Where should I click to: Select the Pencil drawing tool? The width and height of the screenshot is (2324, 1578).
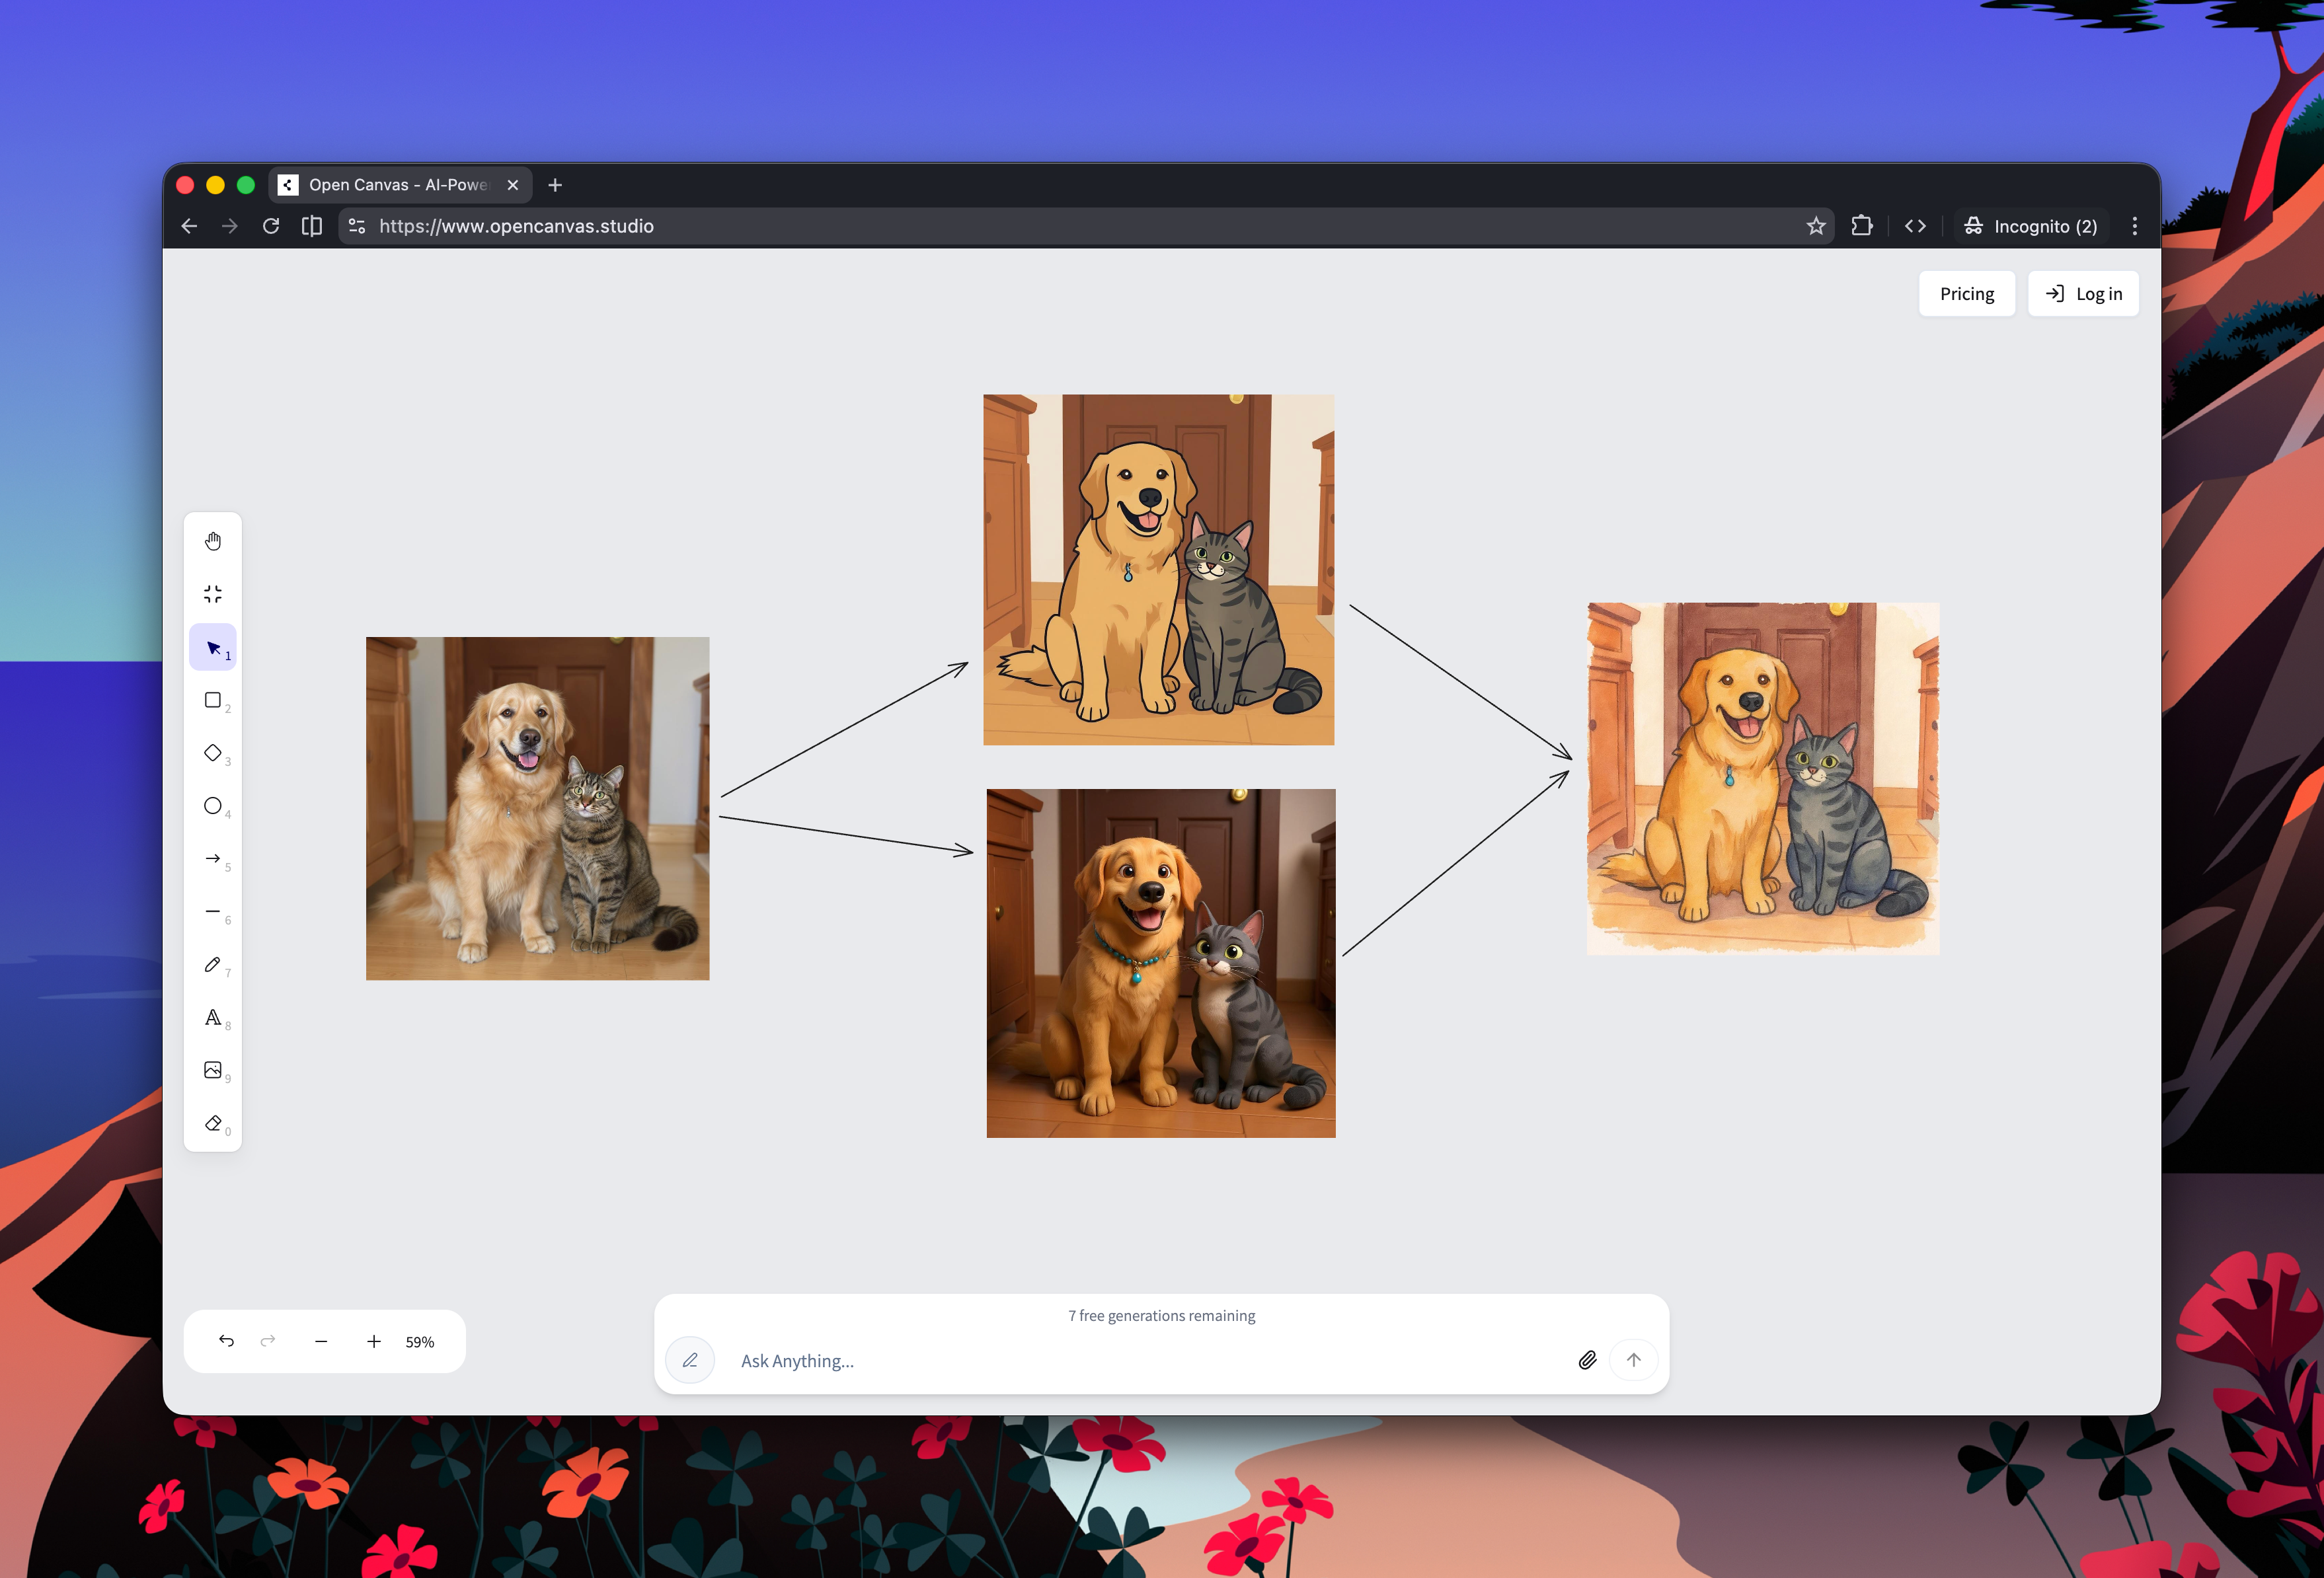click(x=213, y=965)
